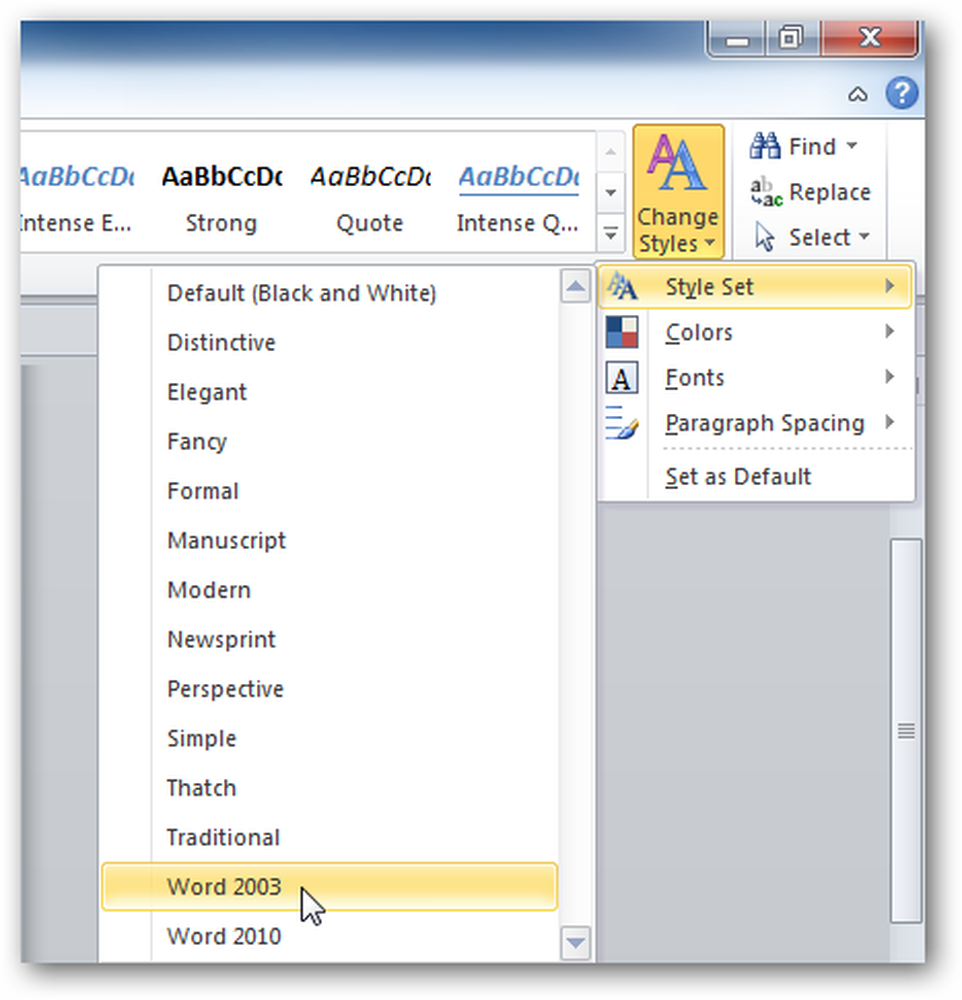Choose Set as Default menu item
This screenshot has width=962, height=1000.
(756, 476)
